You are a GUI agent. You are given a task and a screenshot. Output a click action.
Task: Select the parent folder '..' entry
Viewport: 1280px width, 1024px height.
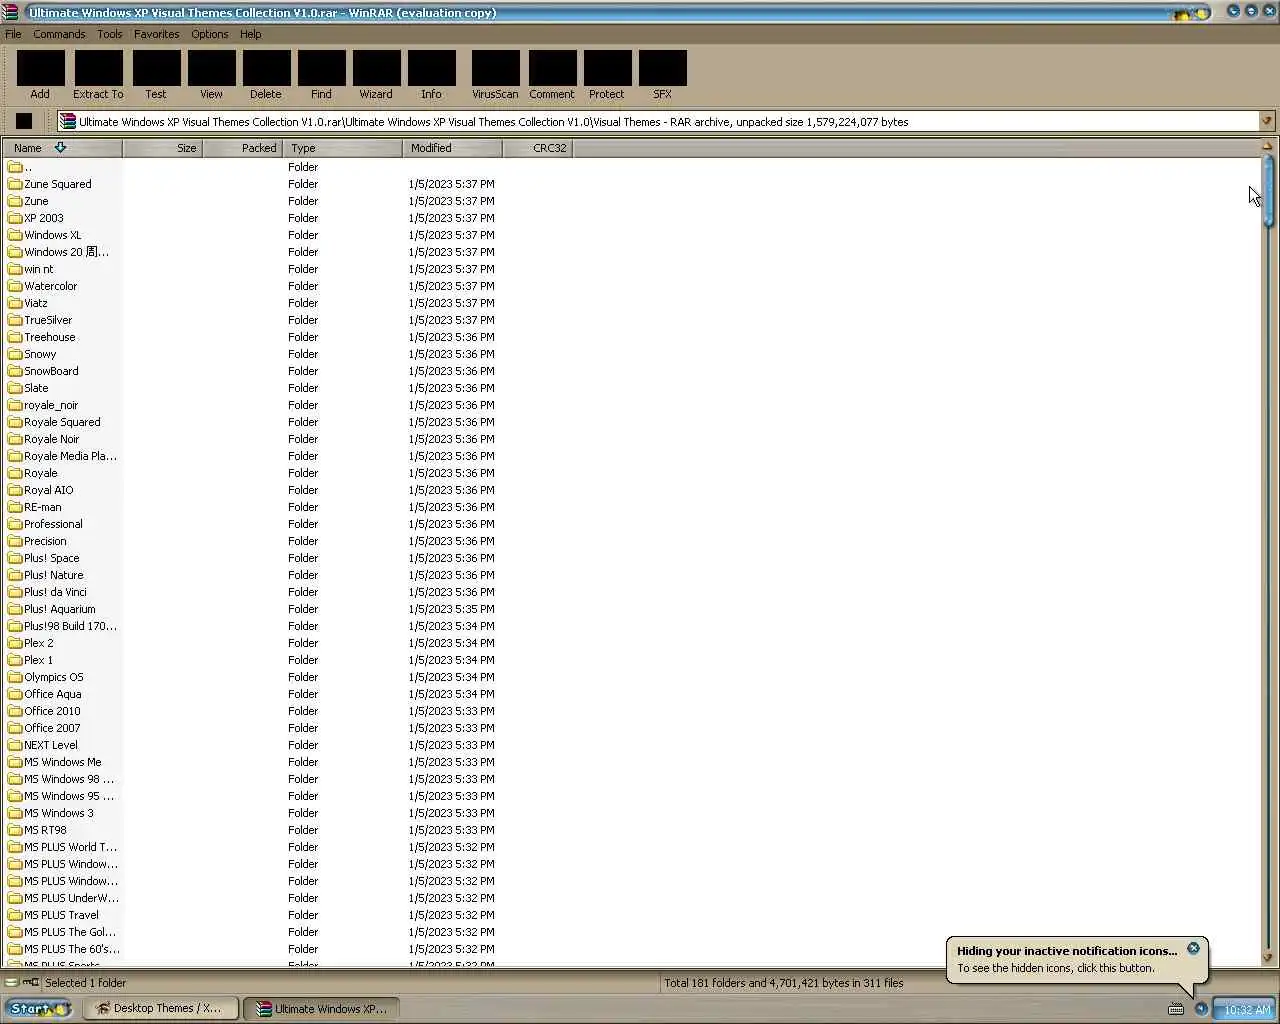[20, 167]
